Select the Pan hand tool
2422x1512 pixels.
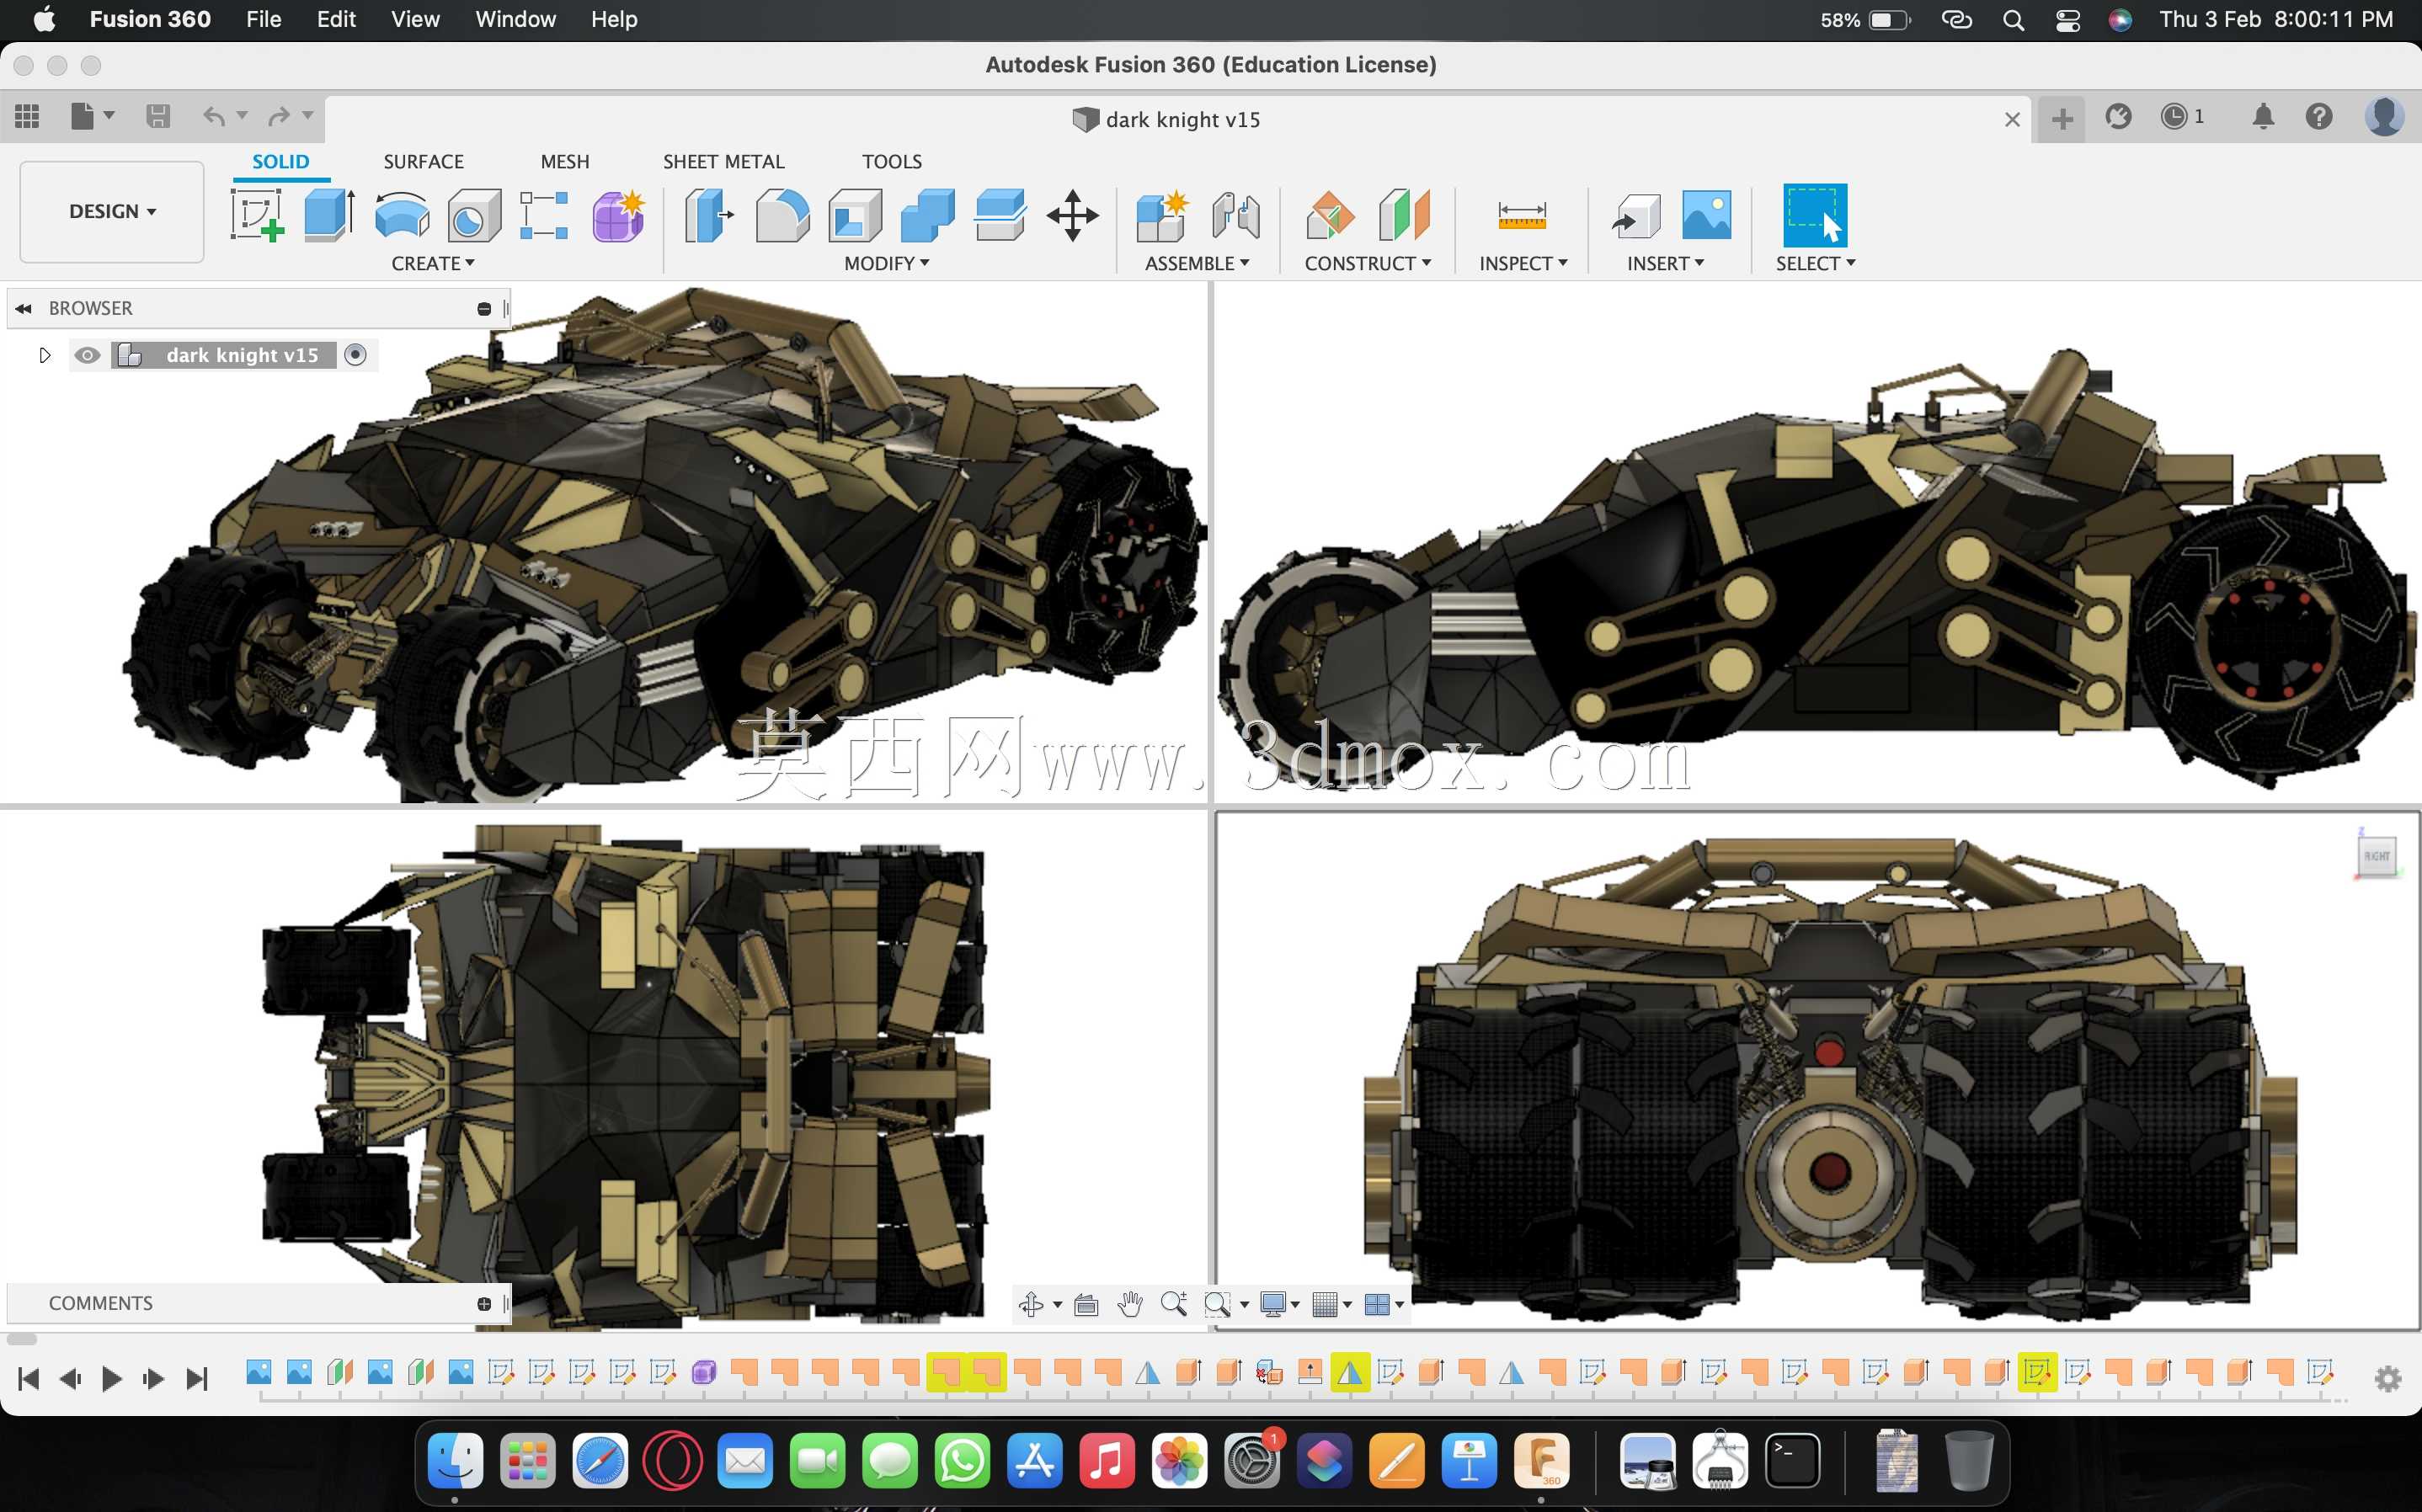point(1130,1304)
